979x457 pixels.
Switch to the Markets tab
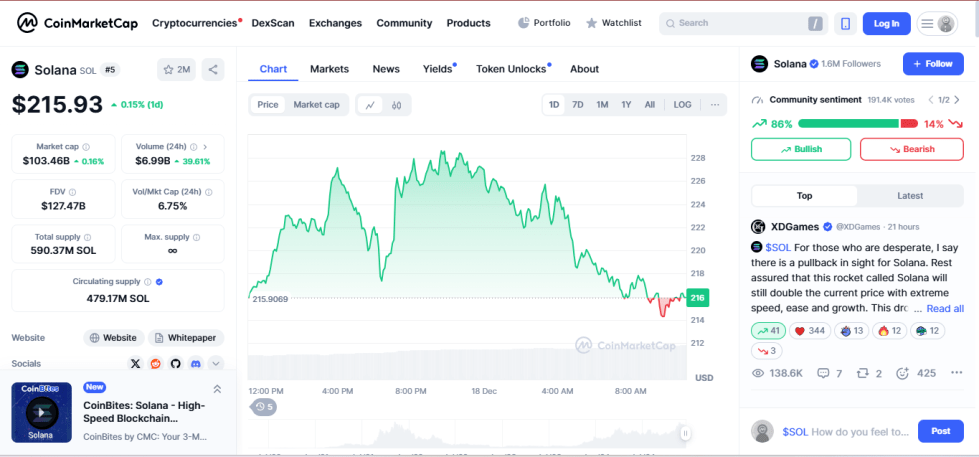pyautogui.click(x=329, y=69)
